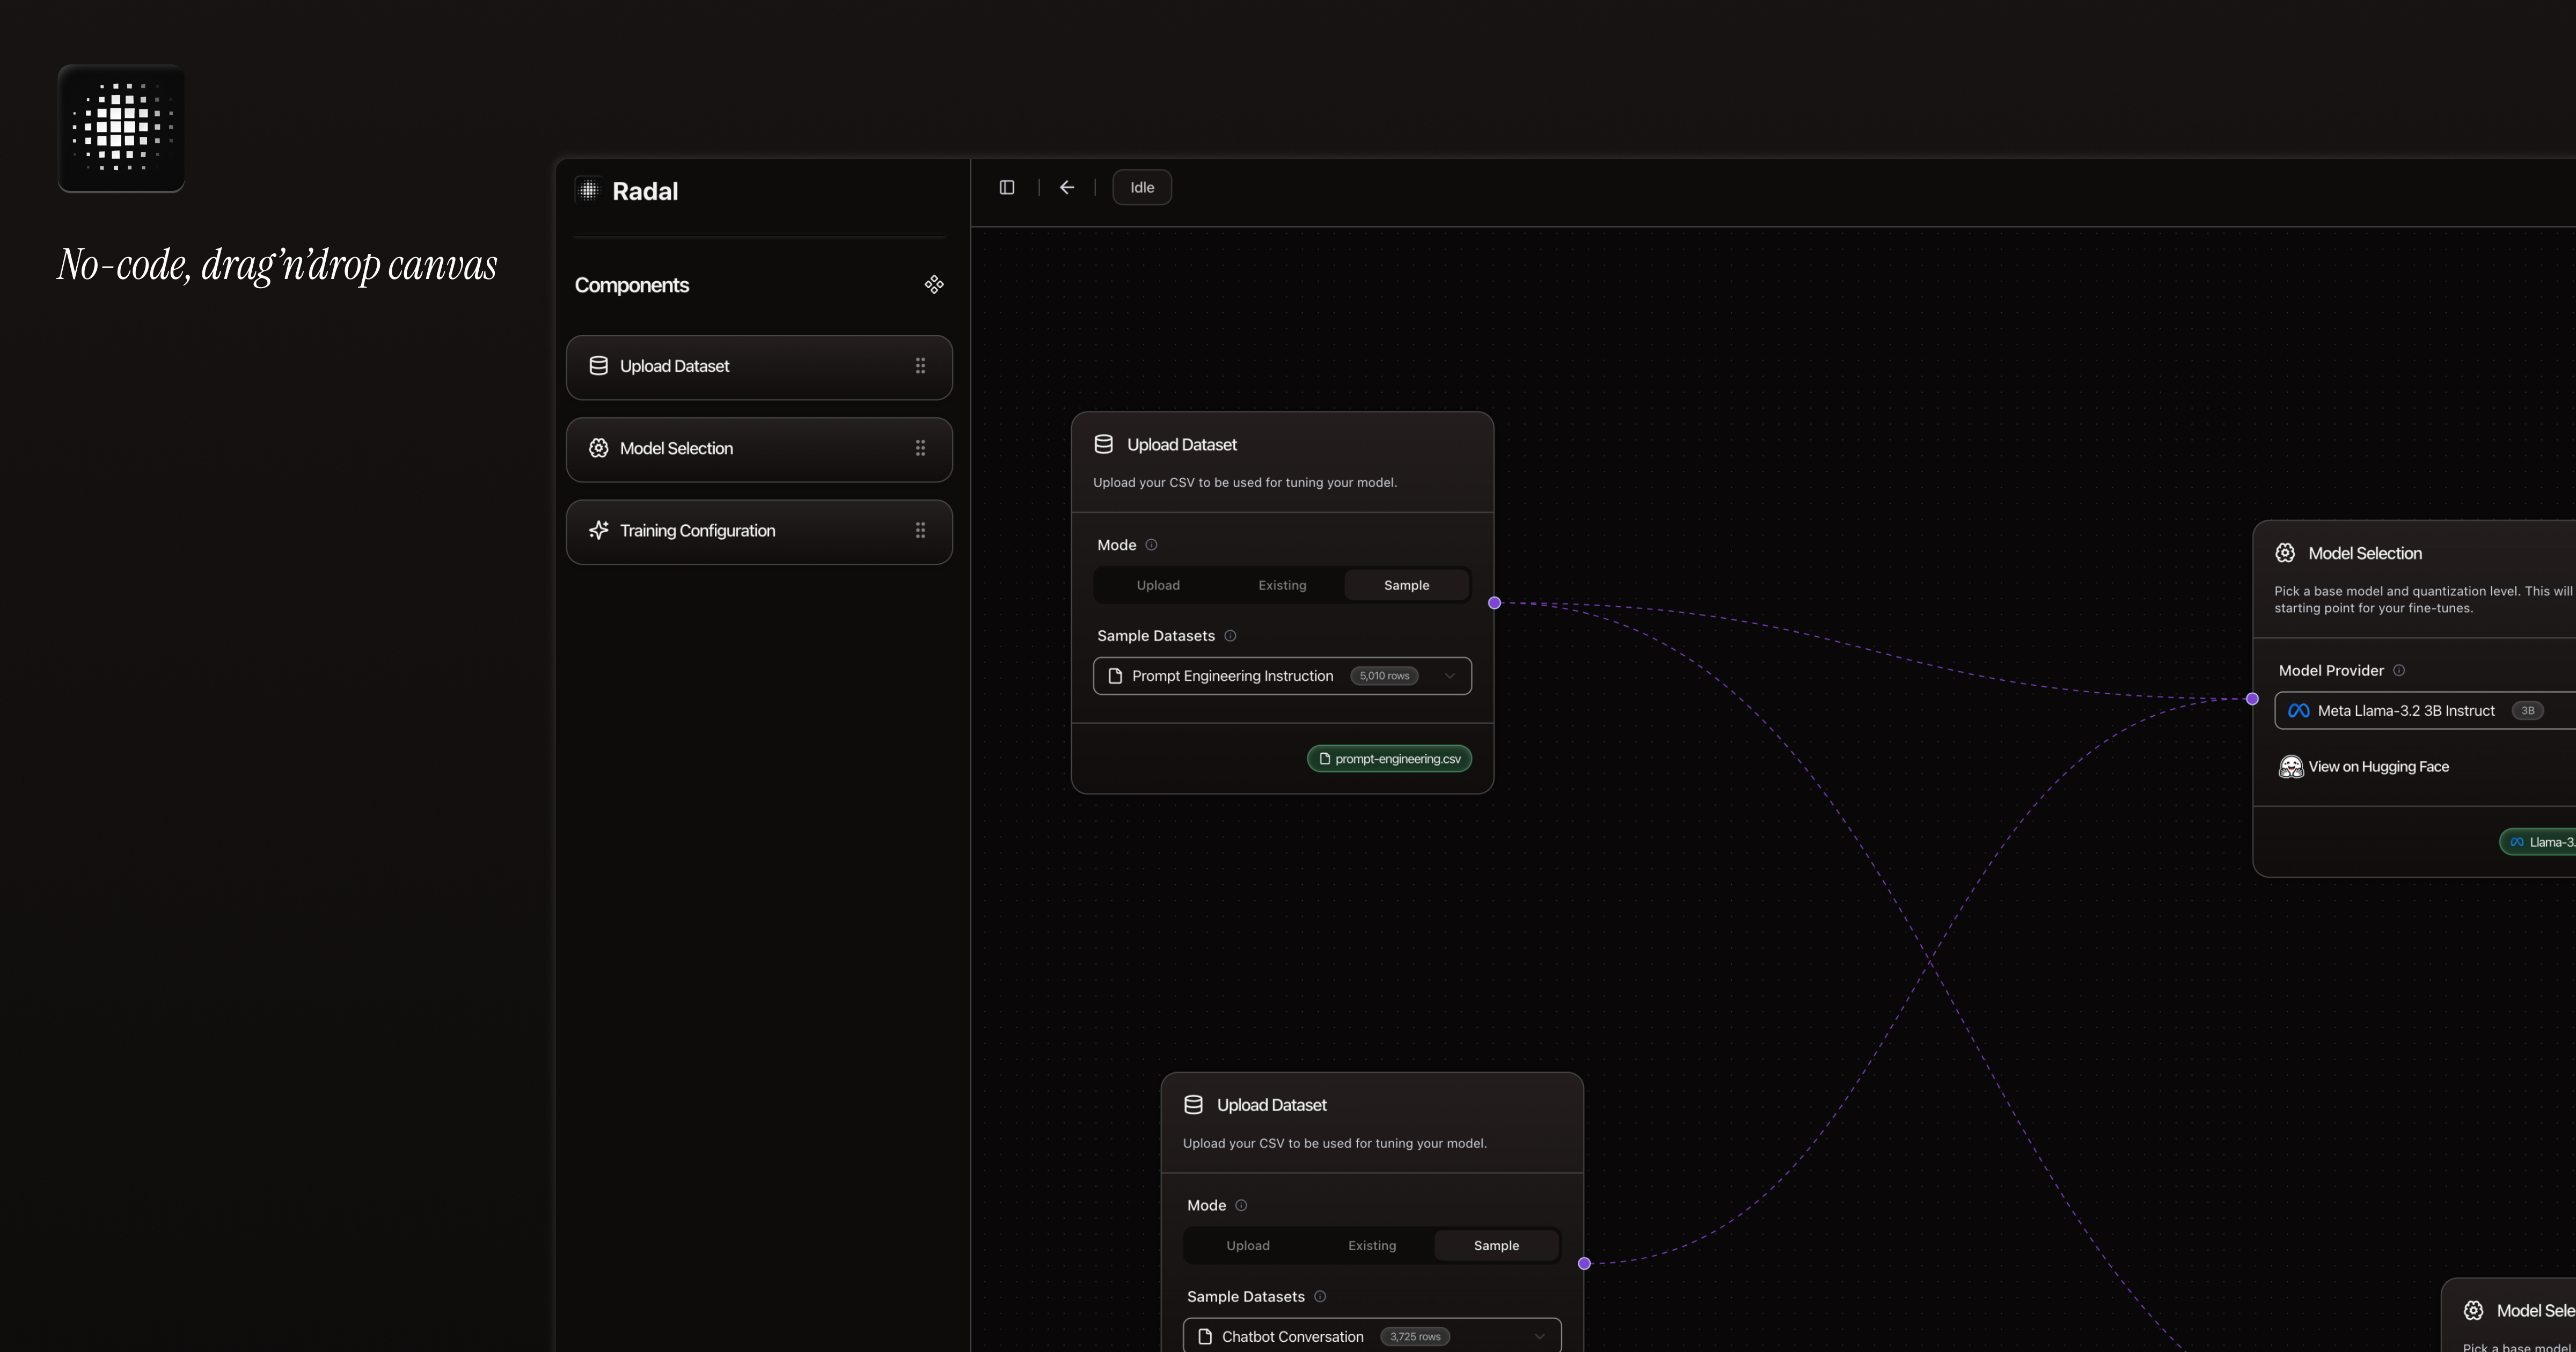
Task: Click the drag handle on the Upload Dataset component
Action: pos(920,366)
